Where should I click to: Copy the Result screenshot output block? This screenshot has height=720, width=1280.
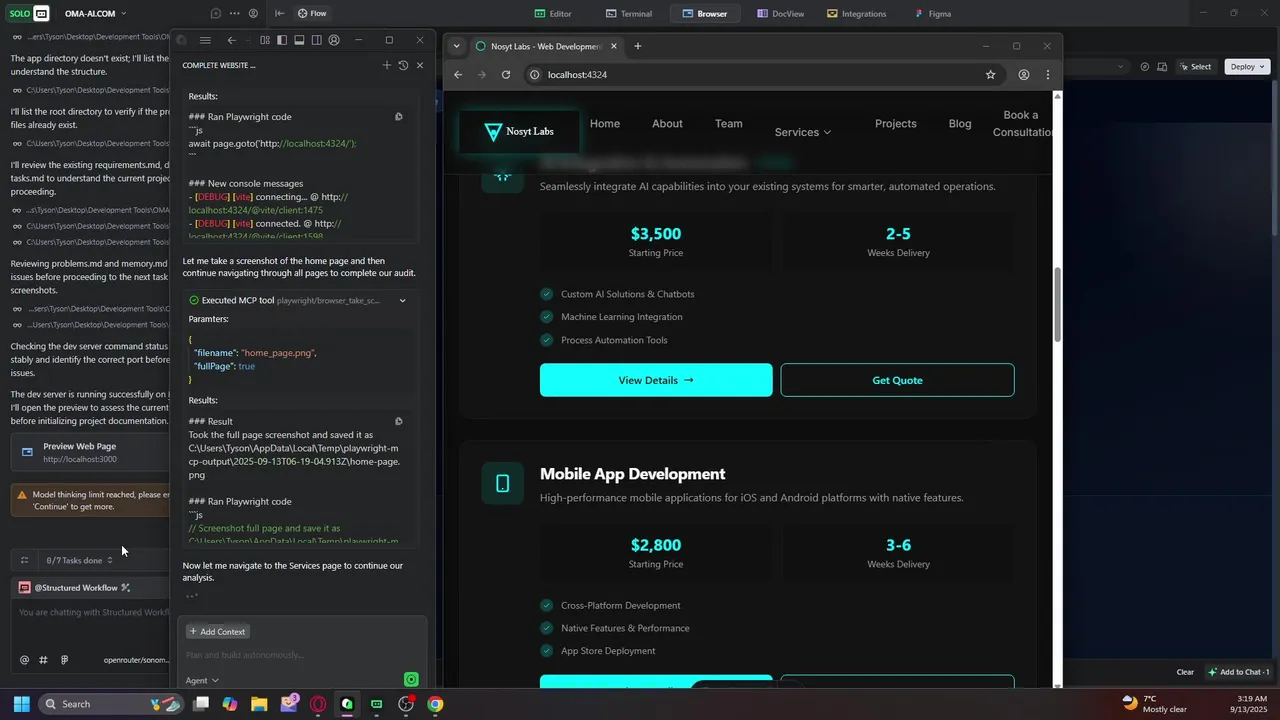click(x=399, y=422)
